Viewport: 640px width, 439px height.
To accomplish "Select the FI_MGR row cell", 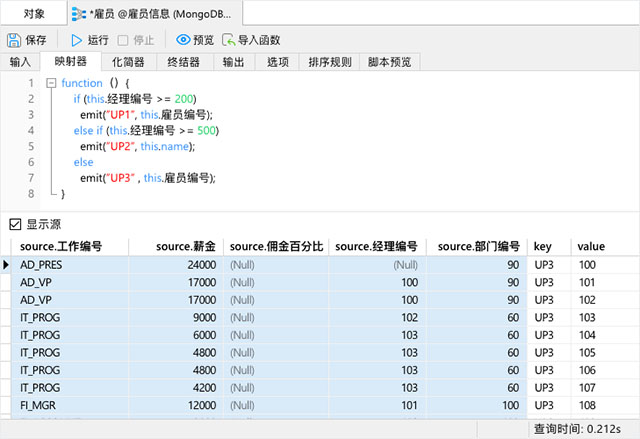I will pyautogui.click(x=70, y=405).
